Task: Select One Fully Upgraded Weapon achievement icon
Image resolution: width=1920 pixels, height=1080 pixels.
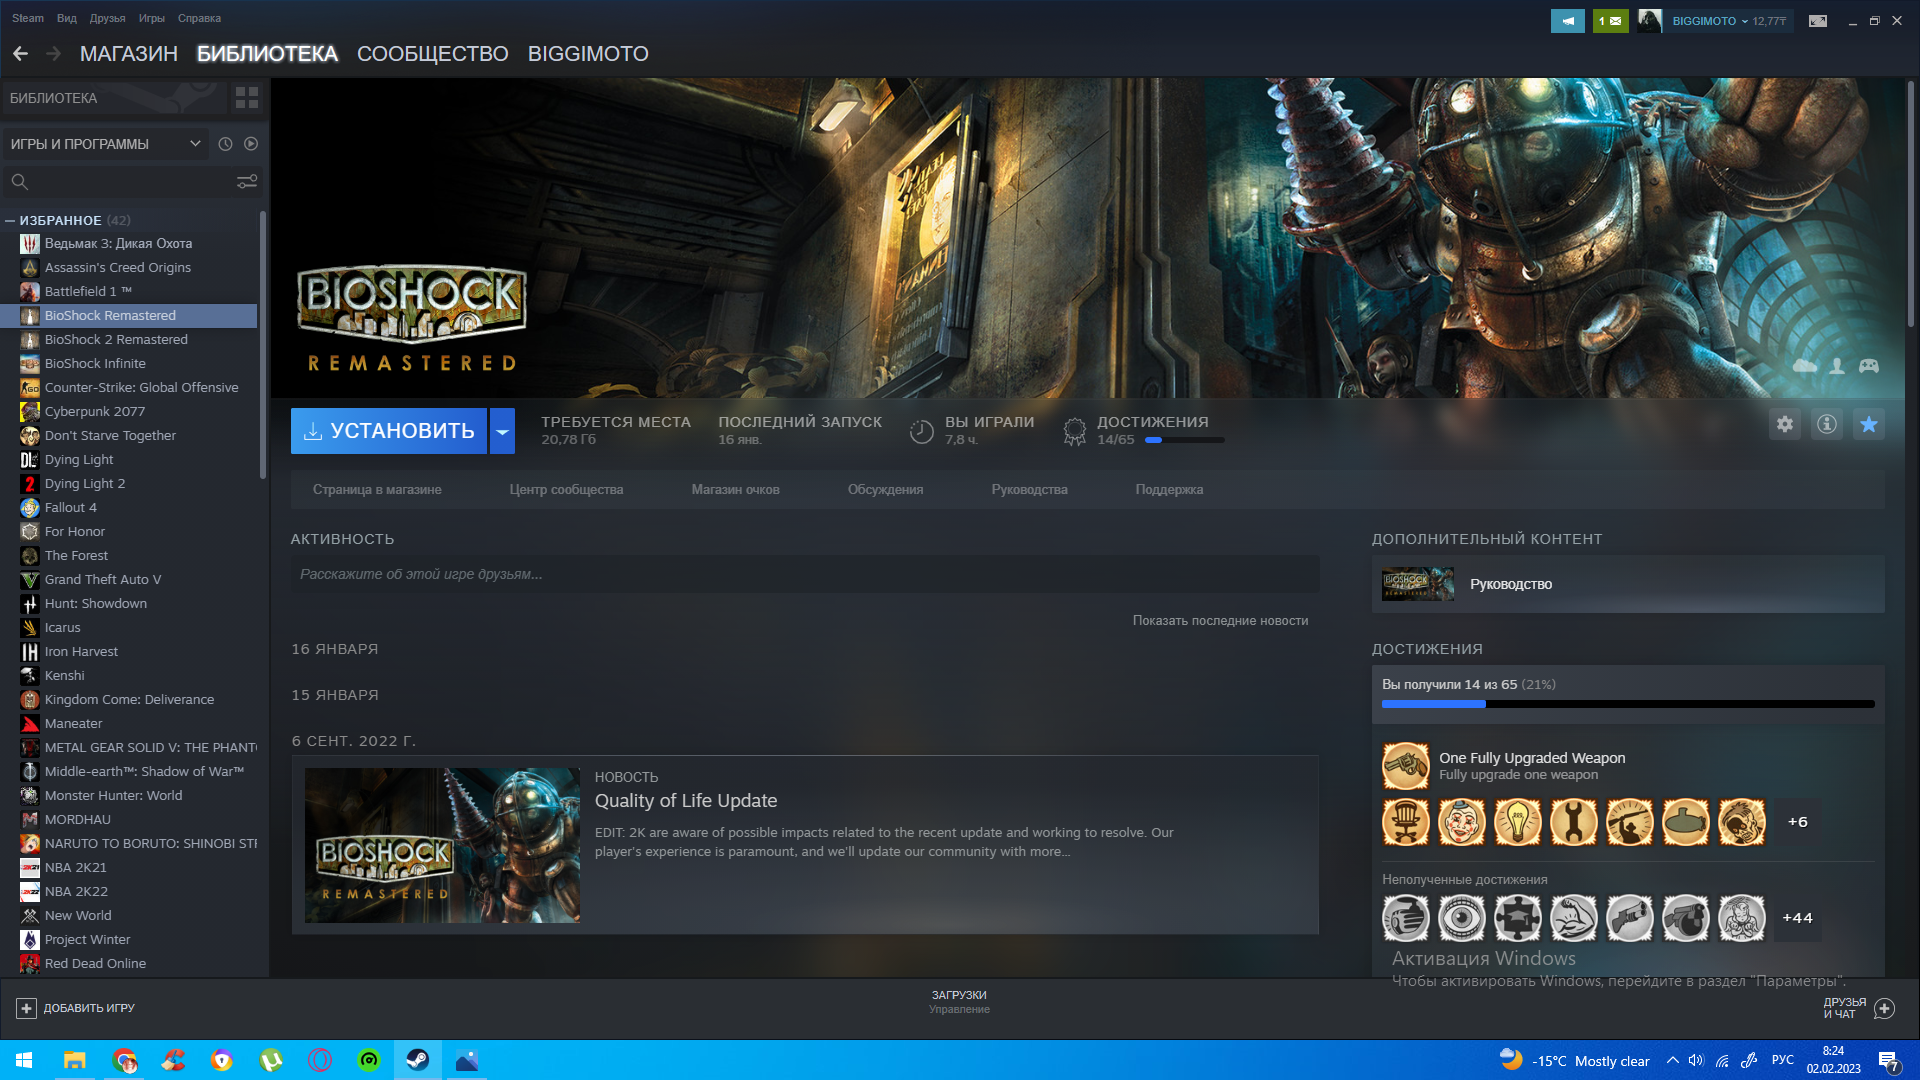Action: (x=1405, y=766)
